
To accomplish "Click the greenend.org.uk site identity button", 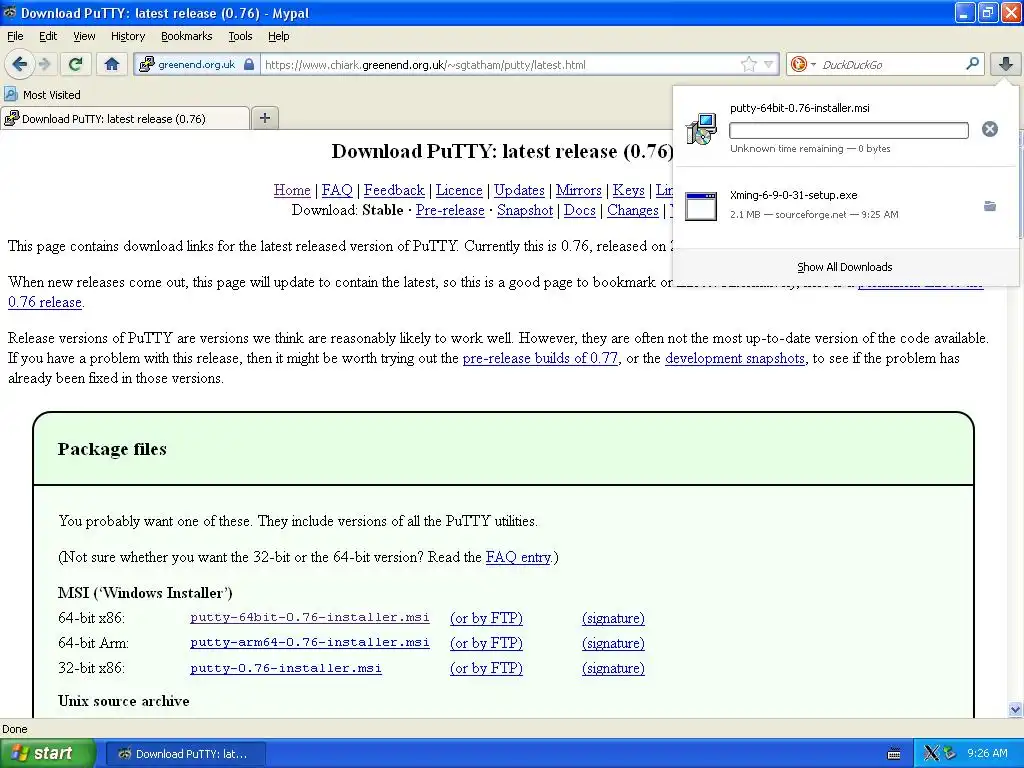I will tap(197, 64).
